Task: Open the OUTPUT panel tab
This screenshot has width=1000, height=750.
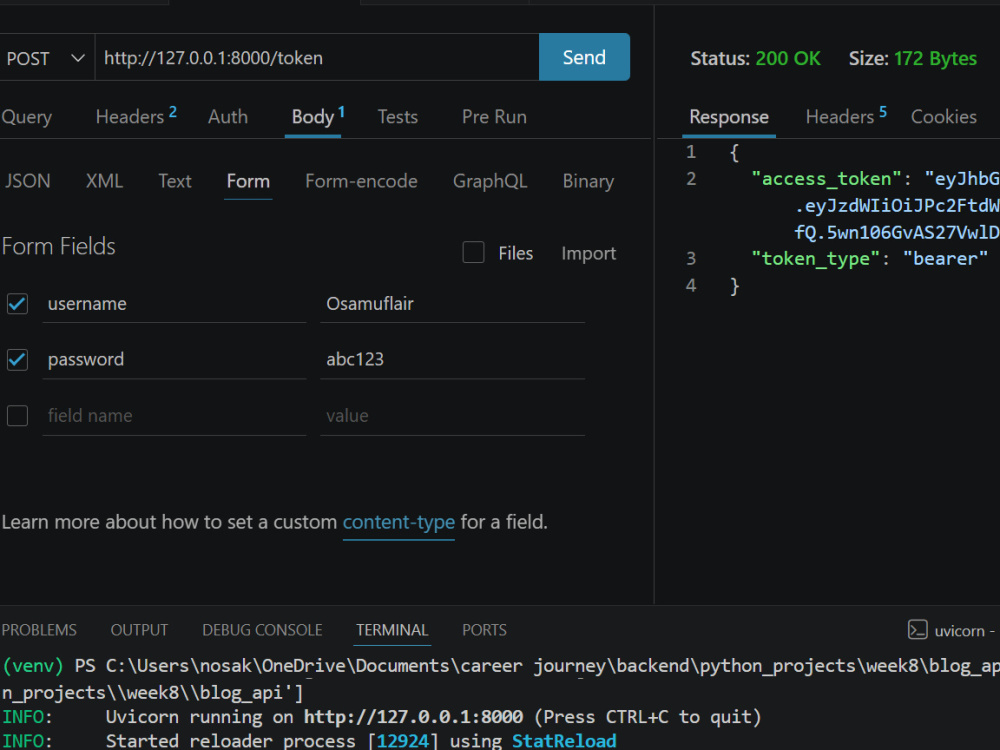Action: pos(139,630)
